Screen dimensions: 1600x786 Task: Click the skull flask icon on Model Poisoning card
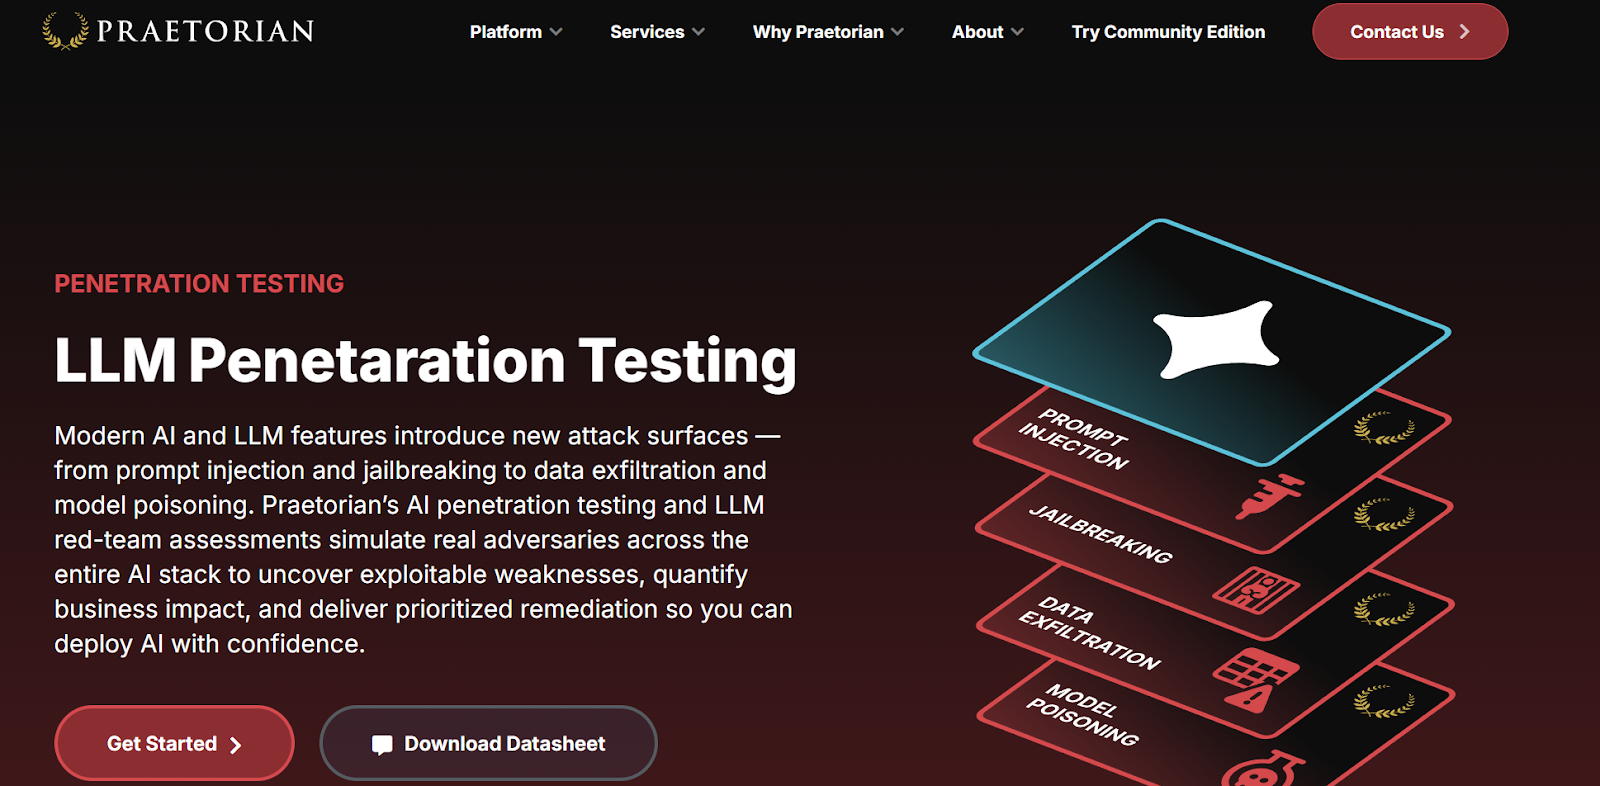coord(1263,768)
